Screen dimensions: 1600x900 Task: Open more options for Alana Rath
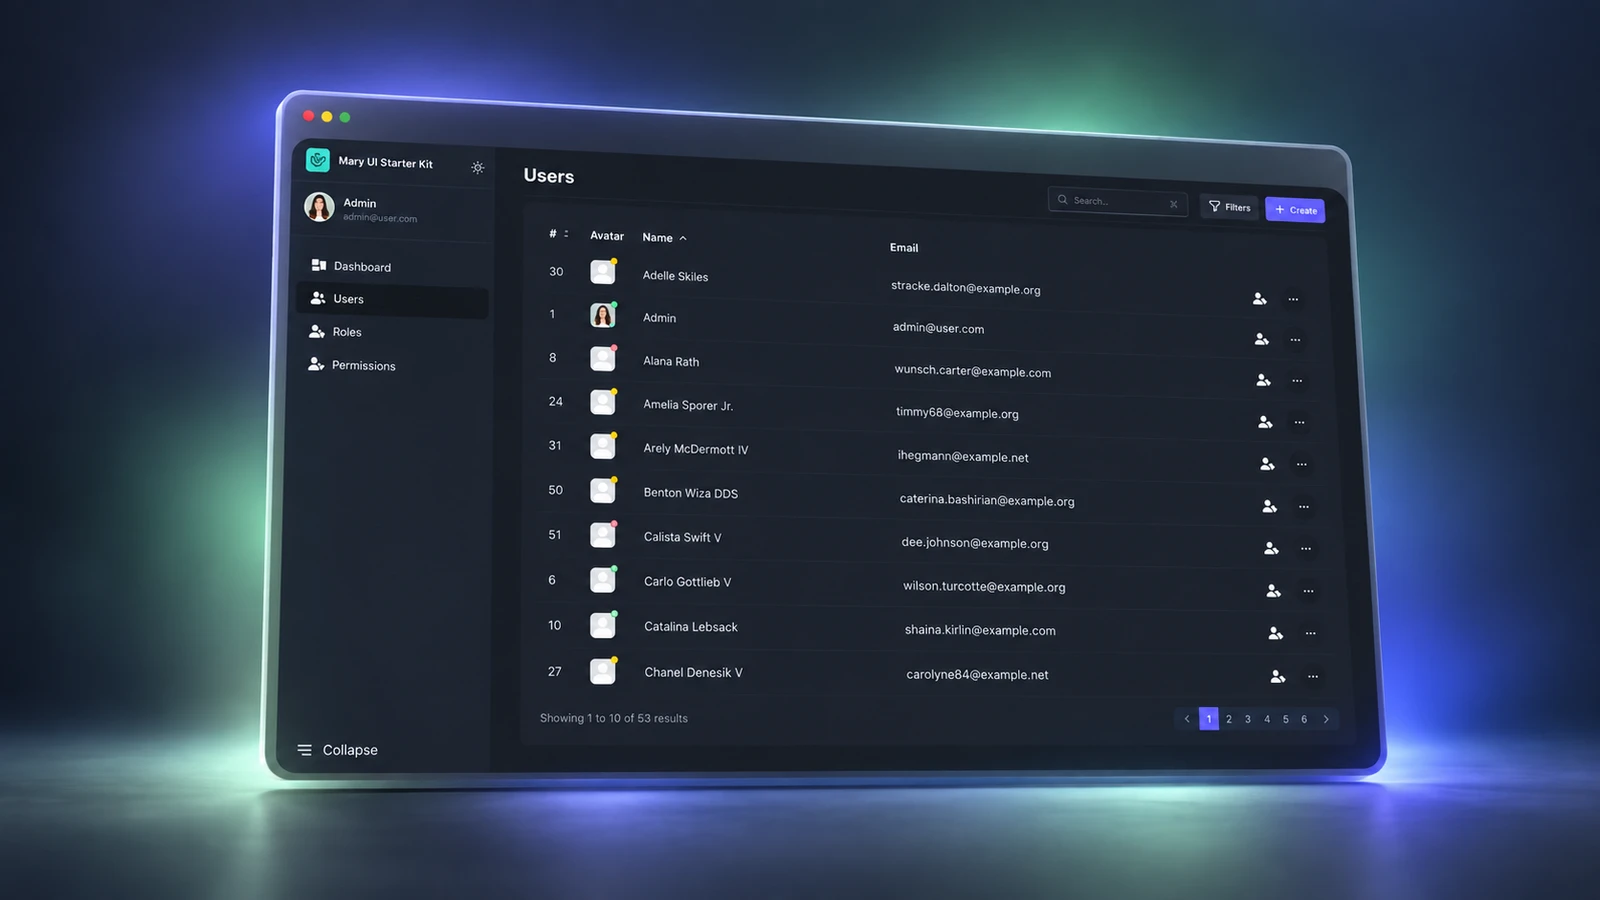(x=1297, y=381)
